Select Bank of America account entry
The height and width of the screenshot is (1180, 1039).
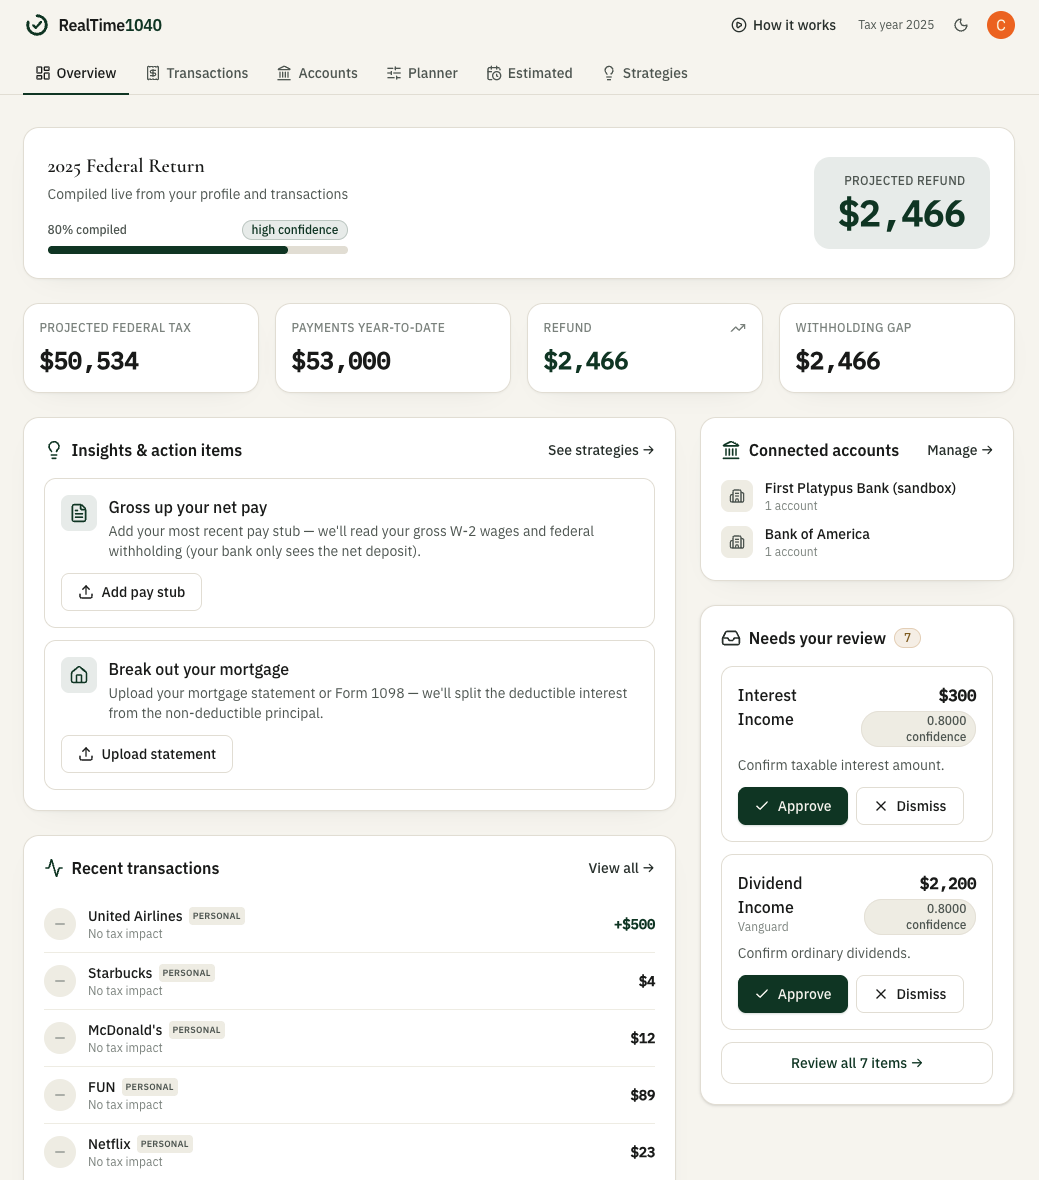pos(857,542)
